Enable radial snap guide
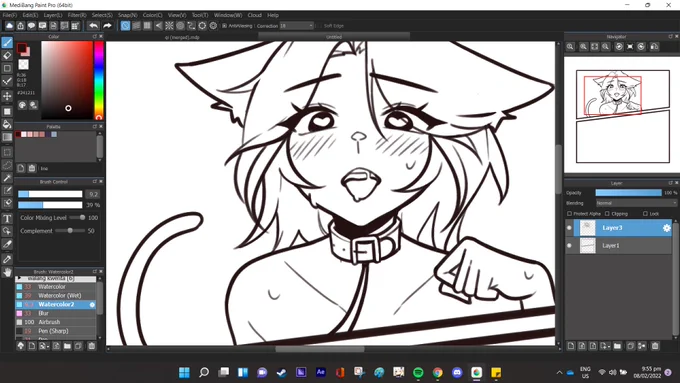Image resolution: width=680 pixels, height=383 pixels. (x=169, y=26)
